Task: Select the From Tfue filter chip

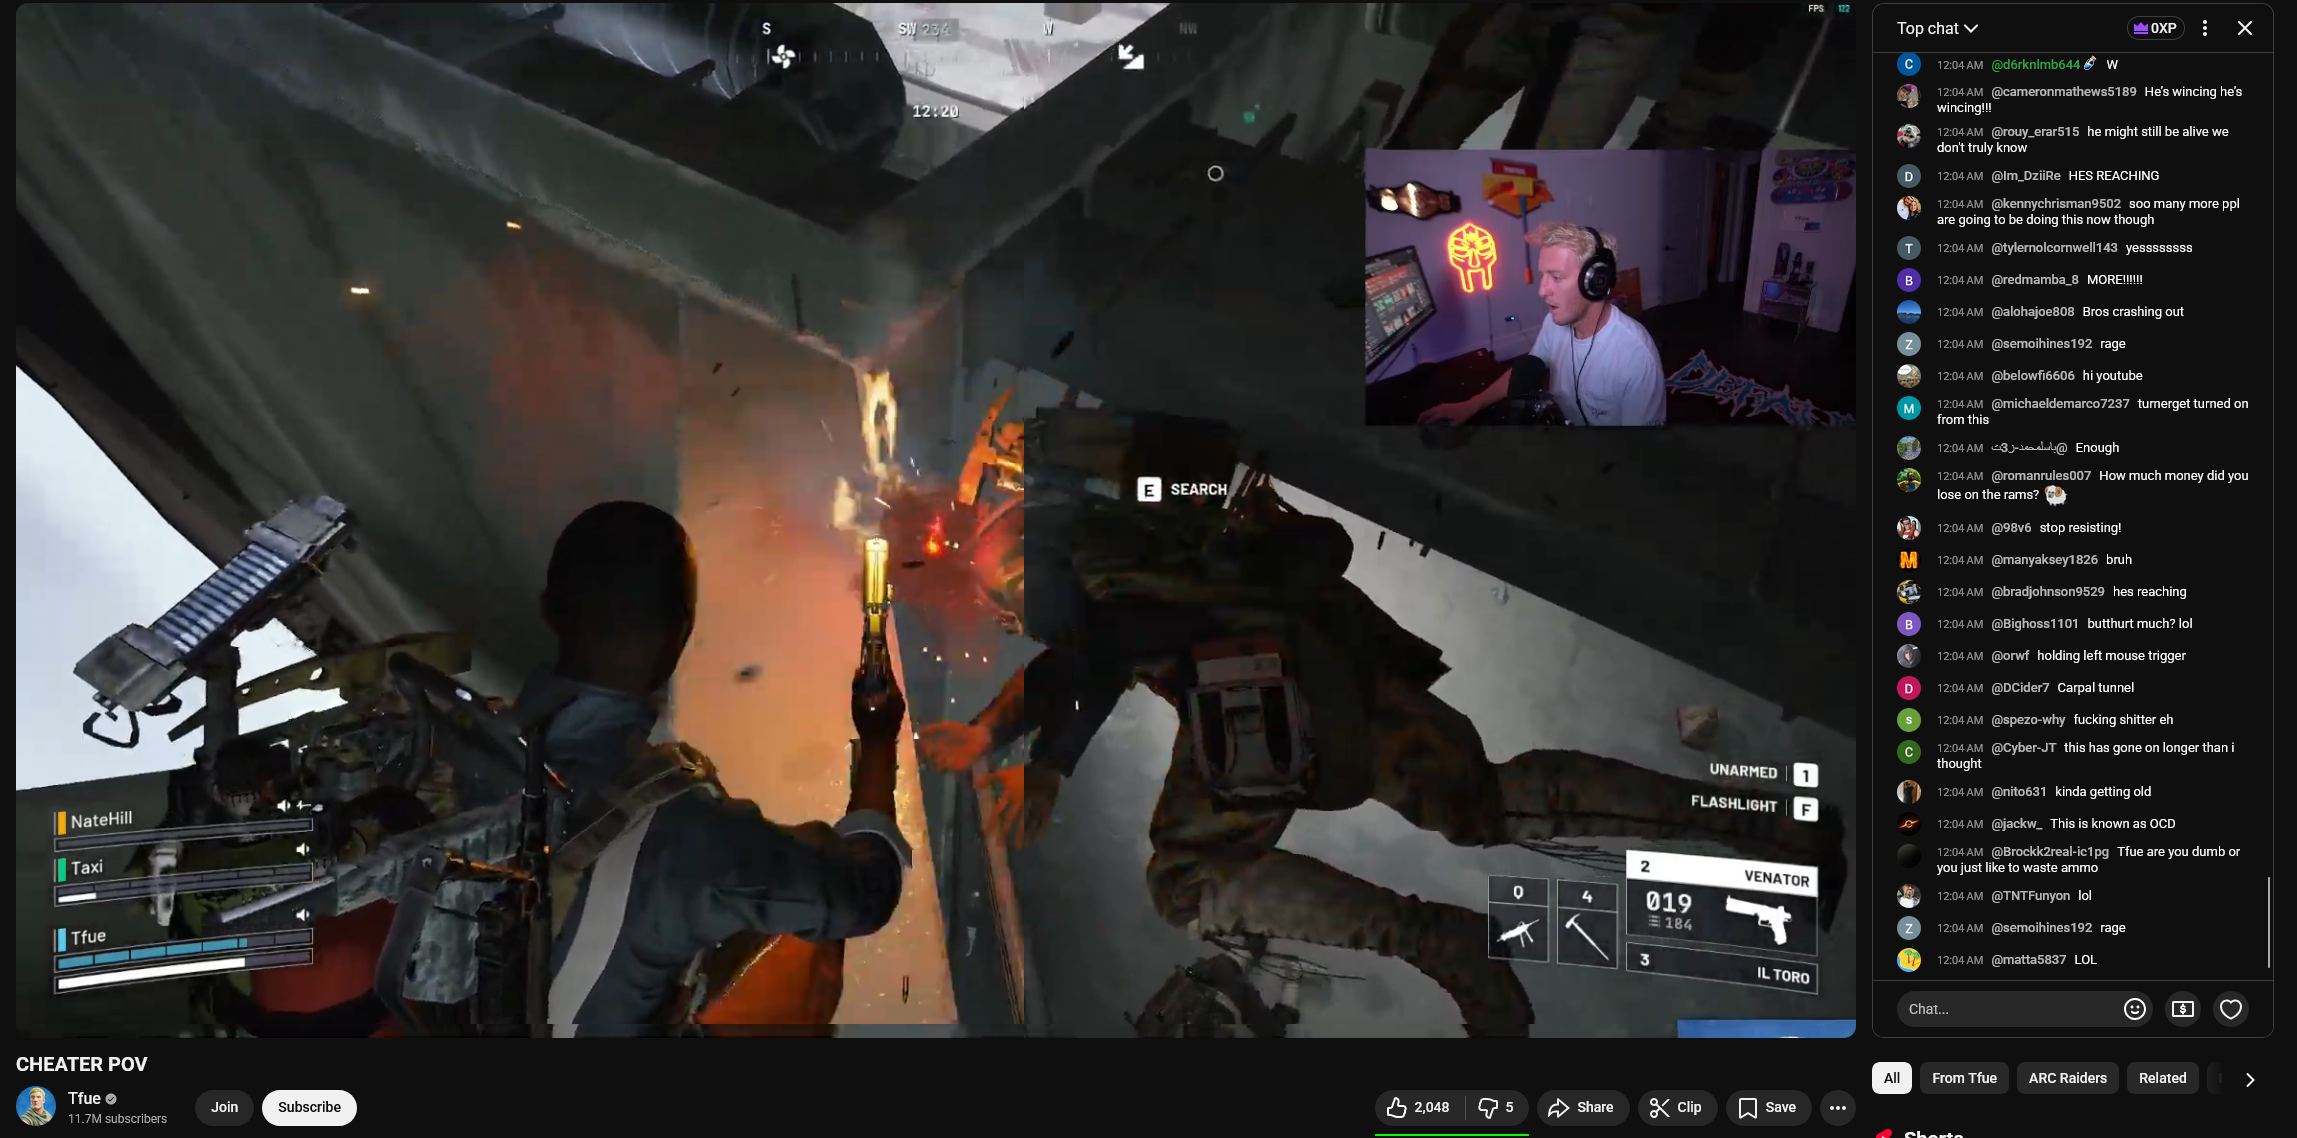Action: point(1963,1078)
